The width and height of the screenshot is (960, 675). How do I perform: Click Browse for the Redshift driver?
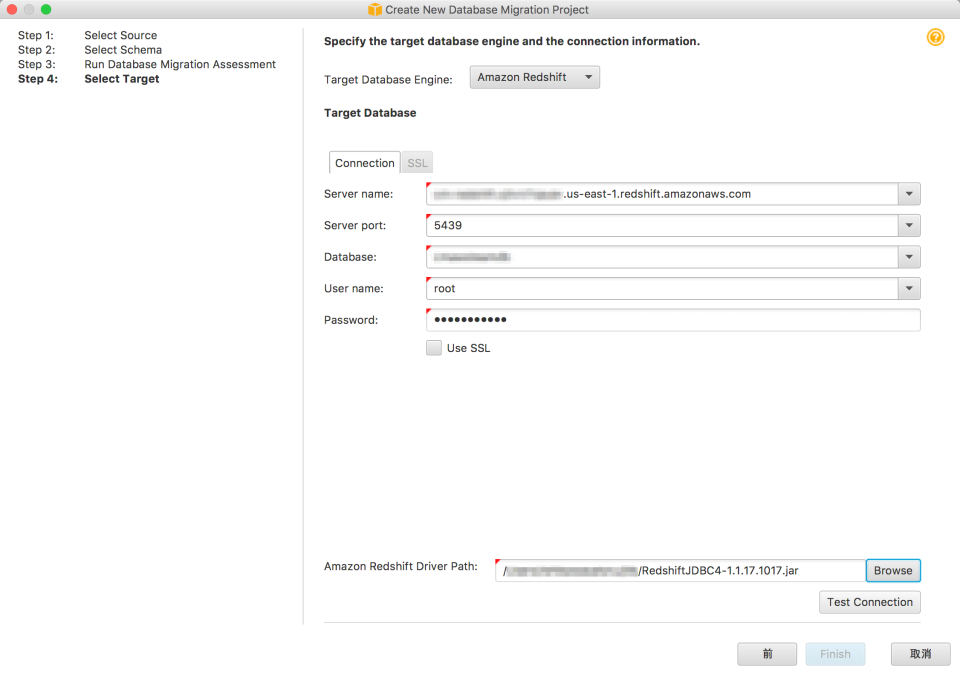[x=892, y=570]
